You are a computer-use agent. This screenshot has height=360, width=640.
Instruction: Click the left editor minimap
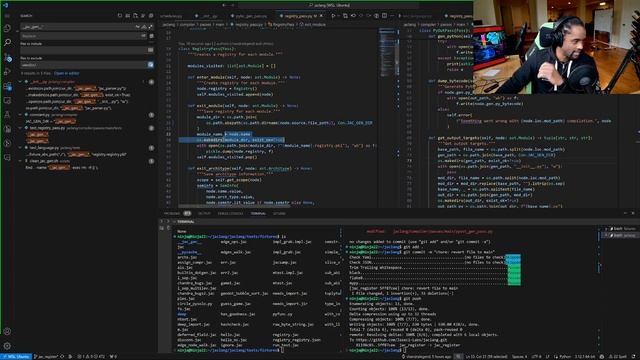[x=388, y=52]
